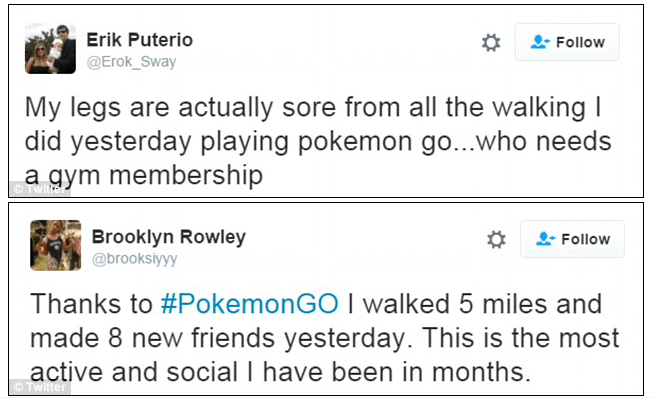Image resolution: width=653 pixels, height=398 pixels.
Task: Click the words 'gym membership' in Erik's tweet
Action: pos(155,176)
